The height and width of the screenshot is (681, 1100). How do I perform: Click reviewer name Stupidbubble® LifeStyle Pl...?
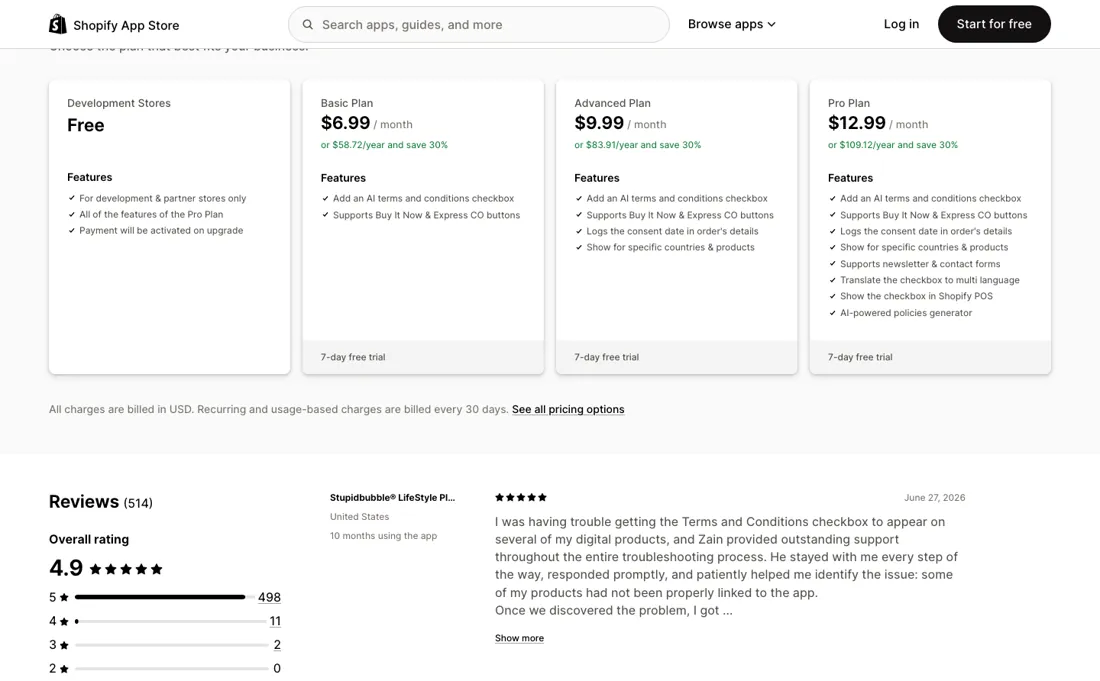(392, 497)
